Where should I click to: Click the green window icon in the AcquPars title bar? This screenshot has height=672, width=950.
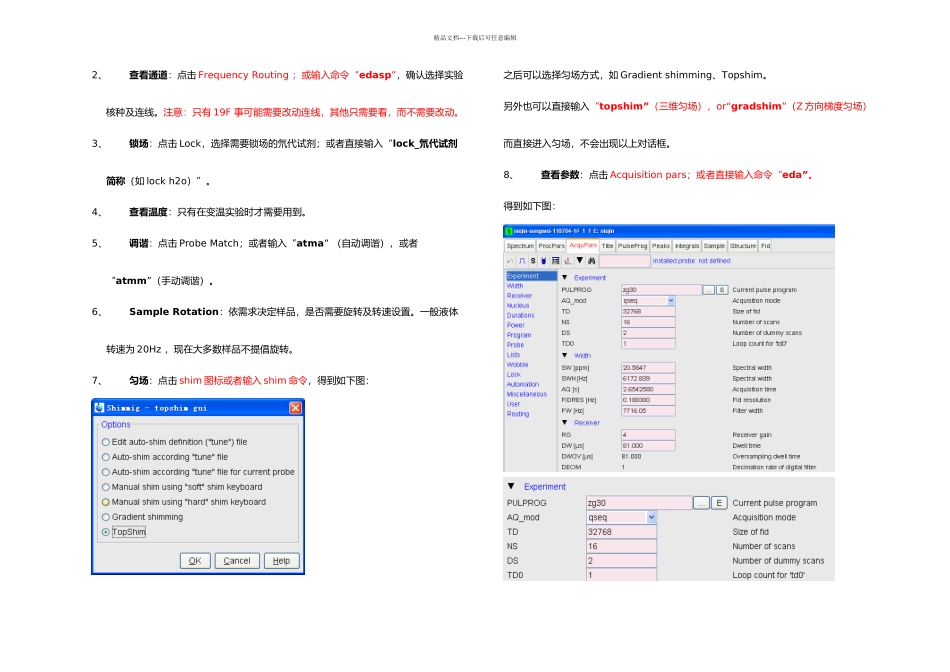[508, 231]
